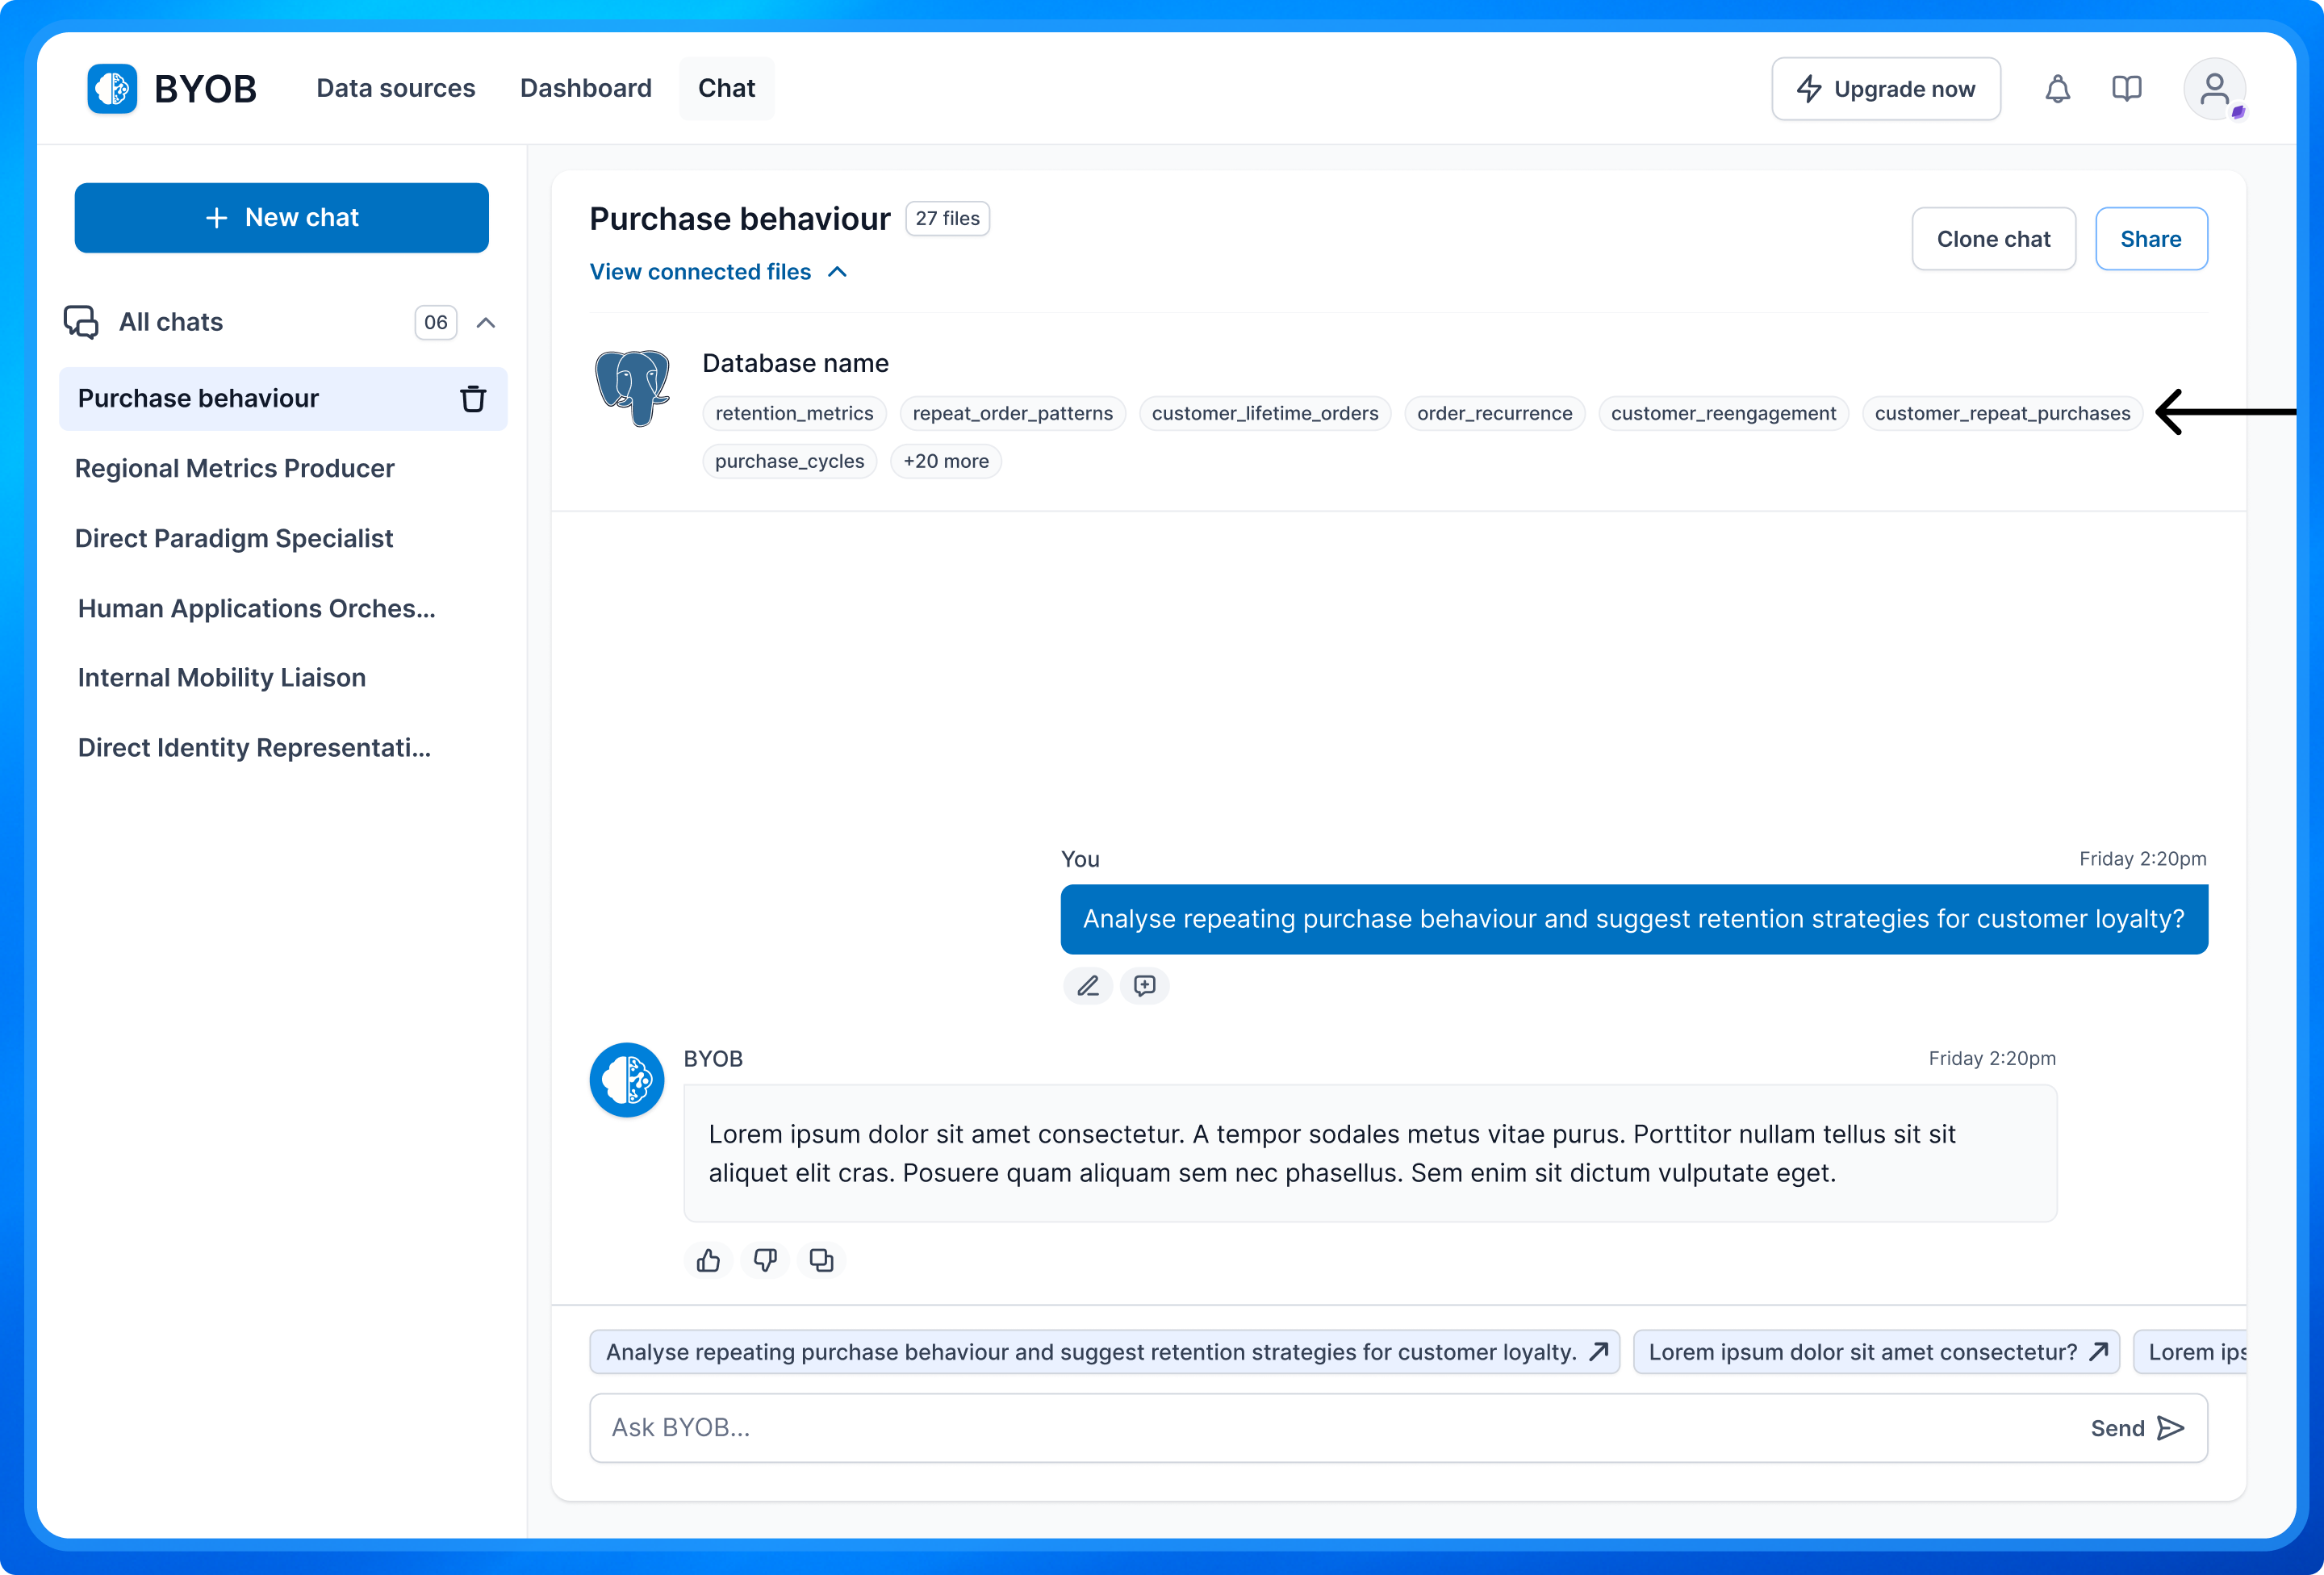Screen dimensions: 2324x1575
Task: Give thumbs down to BYOB response
Action: click(765, 1260)
